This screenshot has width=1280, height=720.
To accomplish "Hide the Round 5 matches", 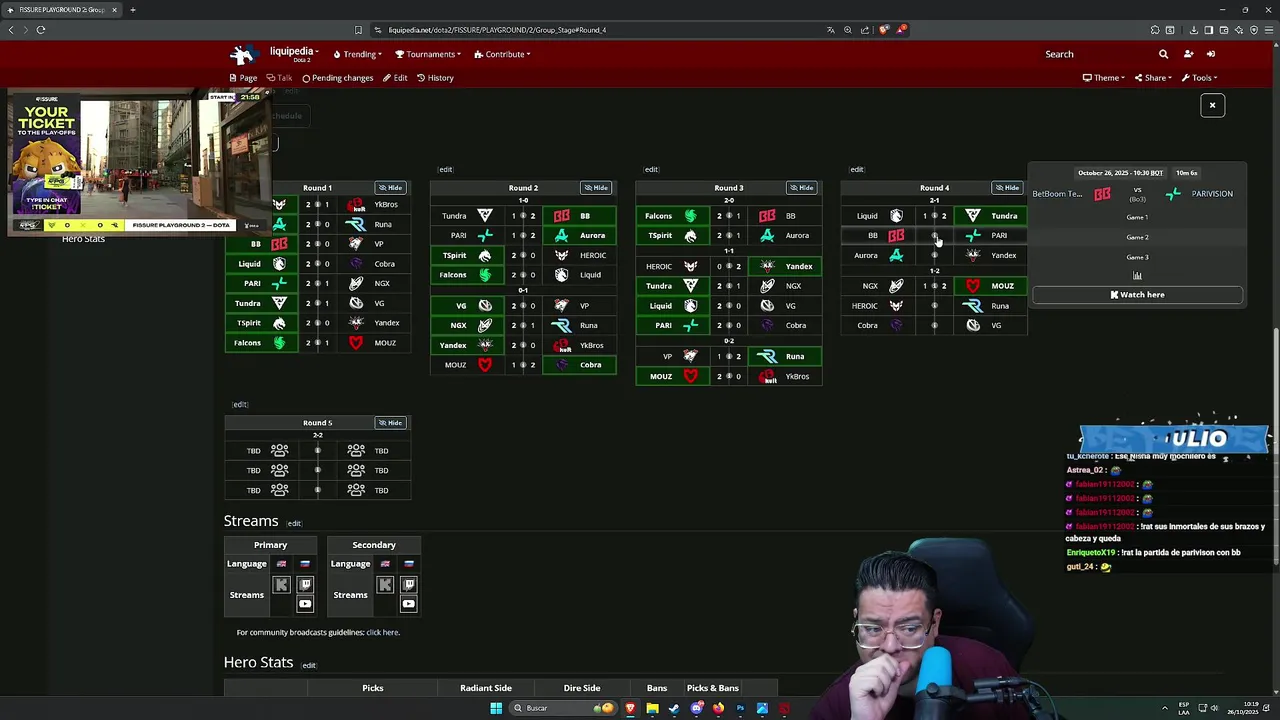I will click(390, 423).
